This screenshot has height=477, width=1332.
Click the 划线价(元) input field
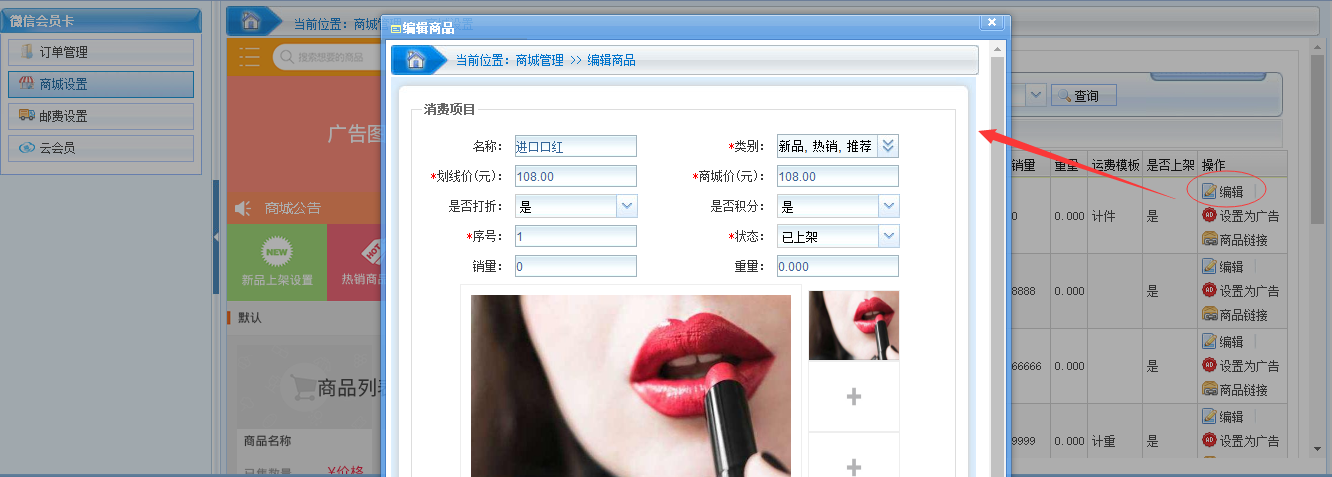point(575,176)
